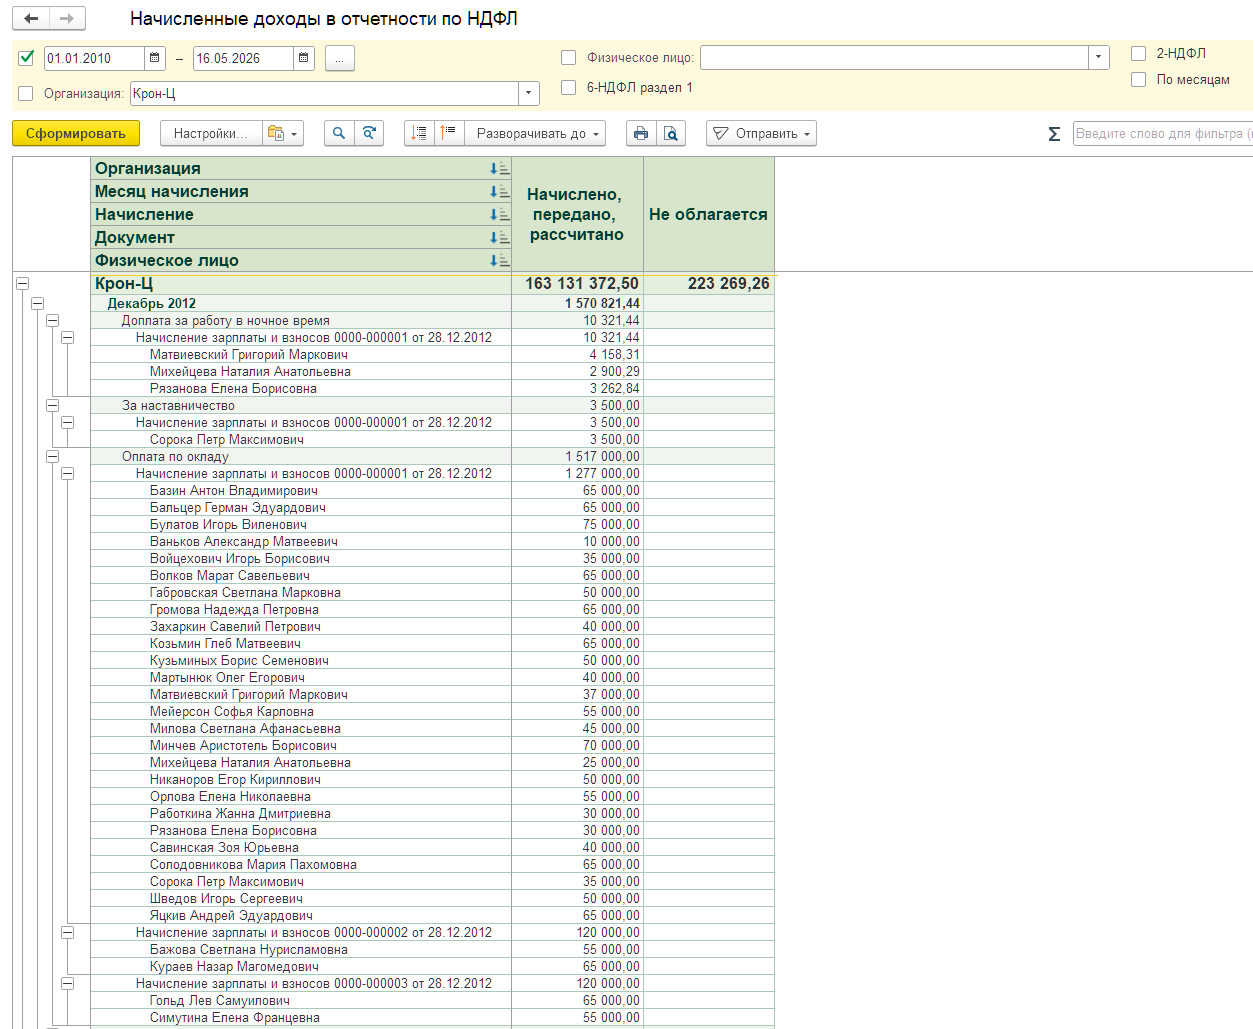Open the period selection ellipsis button
1253x1029 pixels.
(340, 59)
